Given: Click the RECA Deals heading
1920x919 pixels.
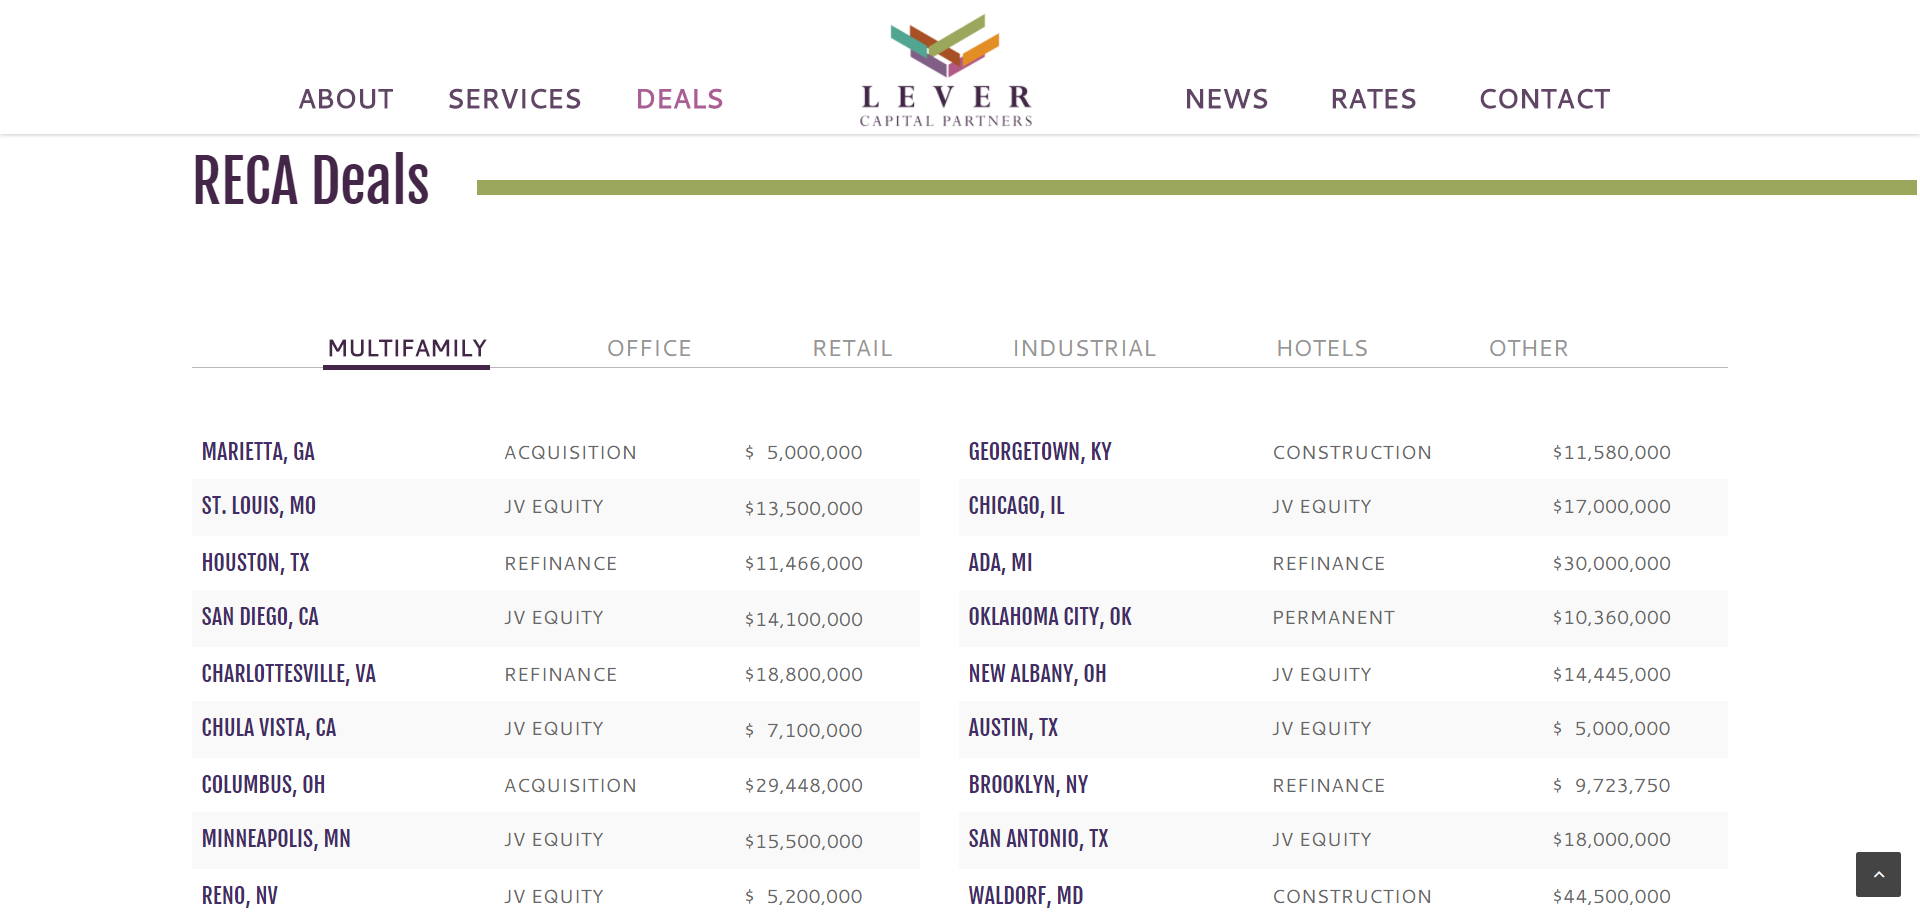Looking at the screenshot, I should click(311, 181).
